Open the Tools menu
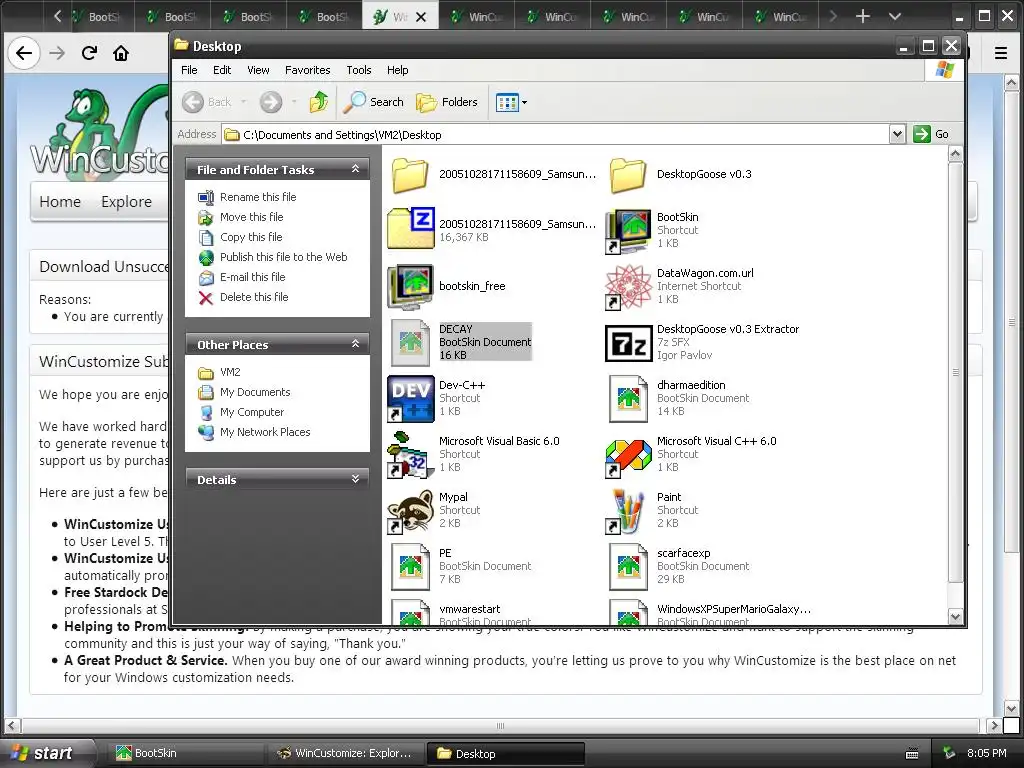 click(359, 70)
